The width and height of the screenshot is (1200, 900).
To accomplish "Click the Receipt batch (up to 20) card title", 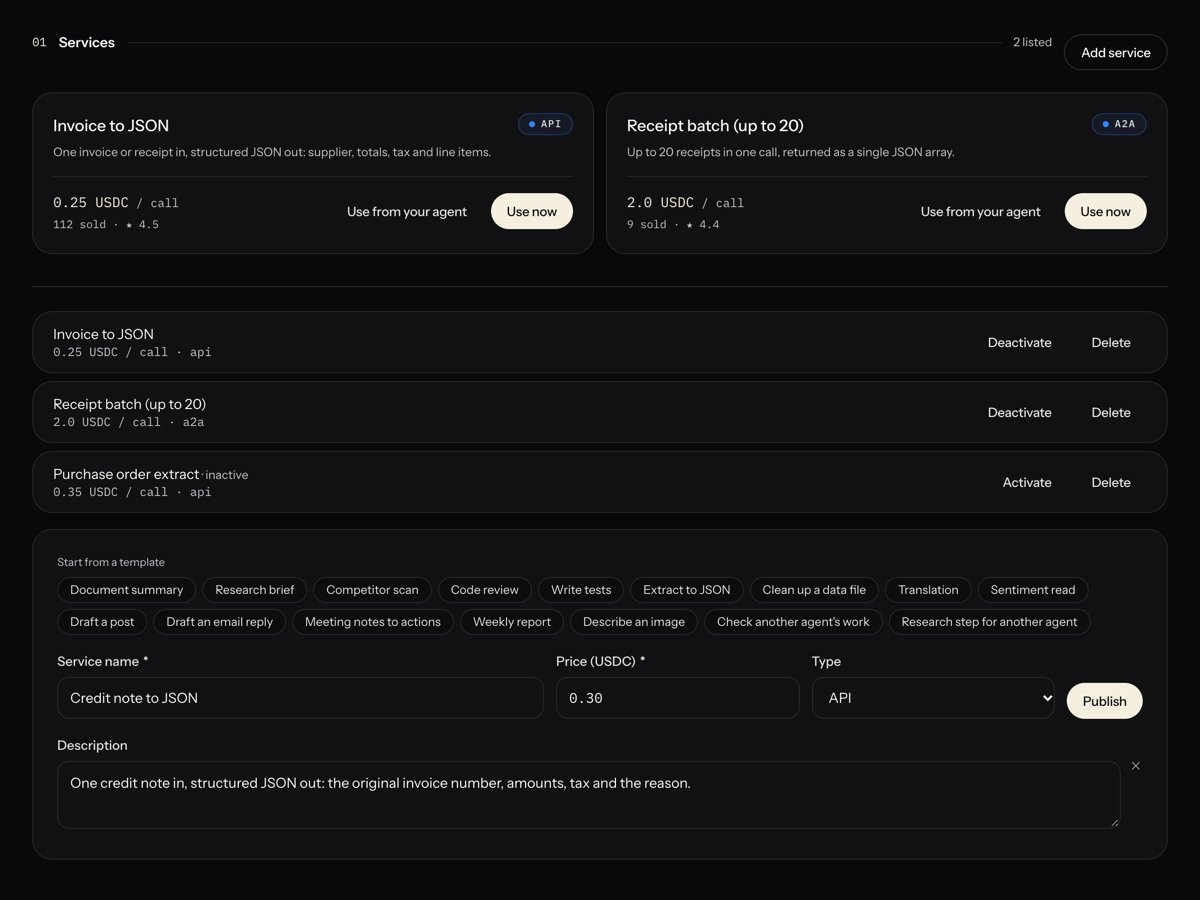I will 715,126.
